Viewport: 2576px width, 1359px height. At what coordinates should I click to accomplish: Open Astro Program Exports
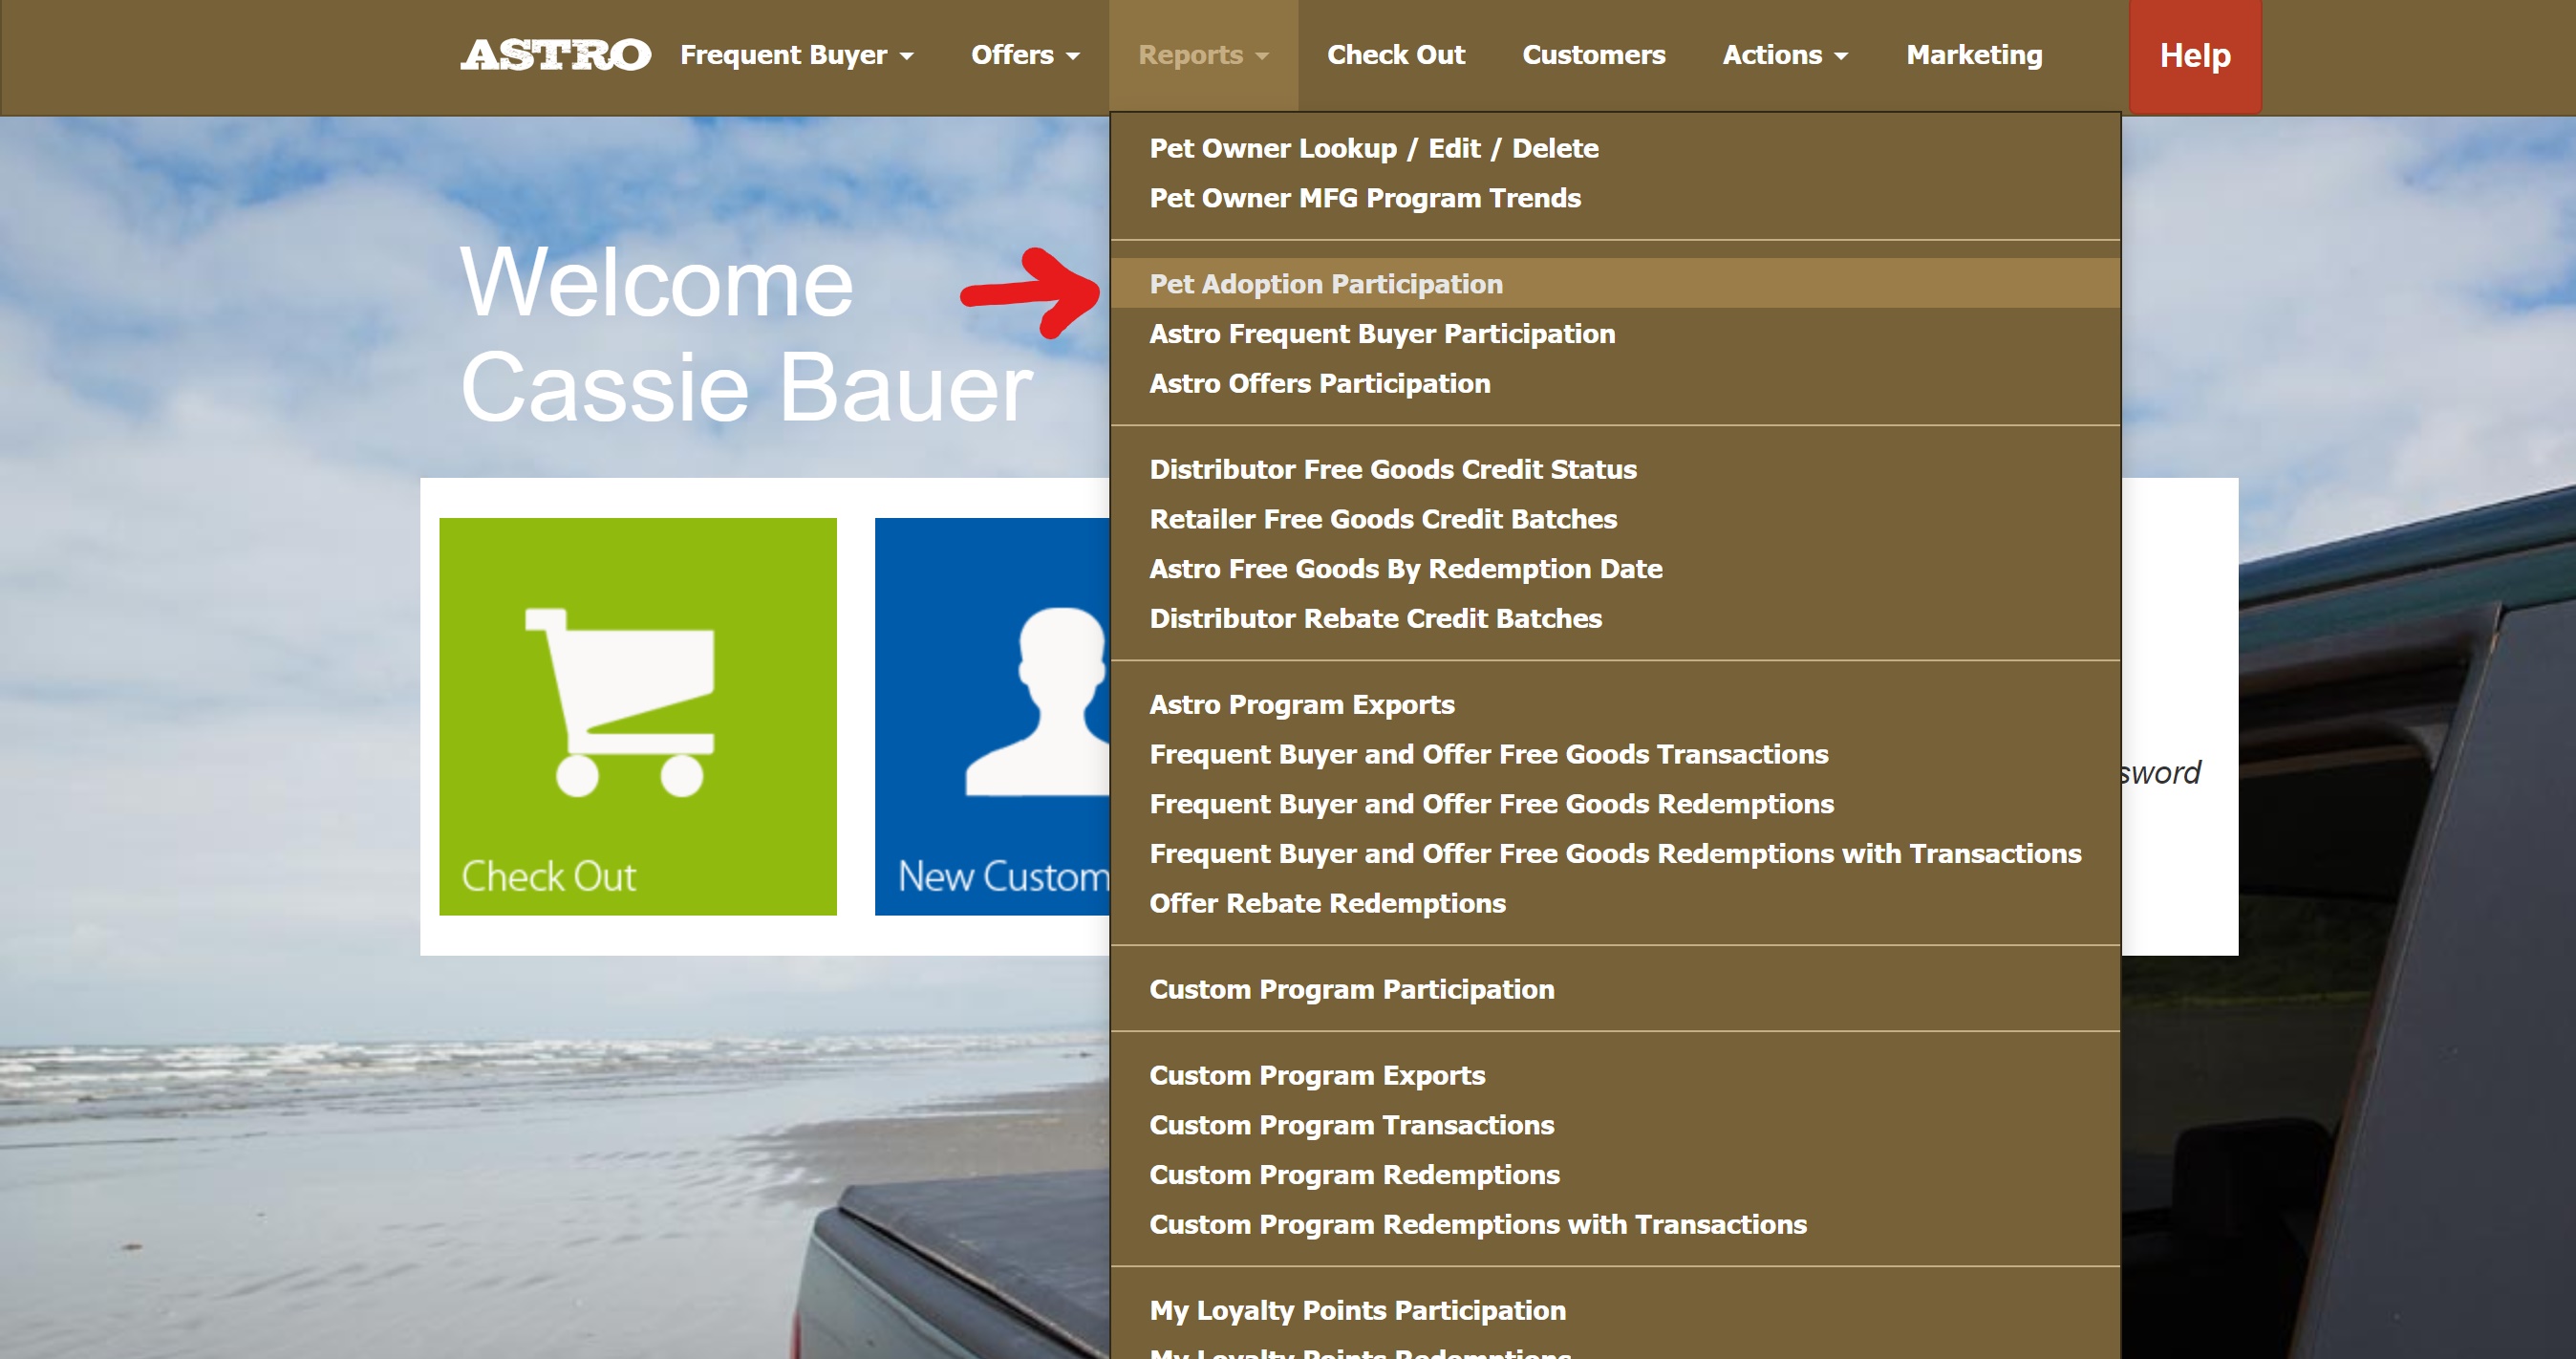pos(1301,704)
